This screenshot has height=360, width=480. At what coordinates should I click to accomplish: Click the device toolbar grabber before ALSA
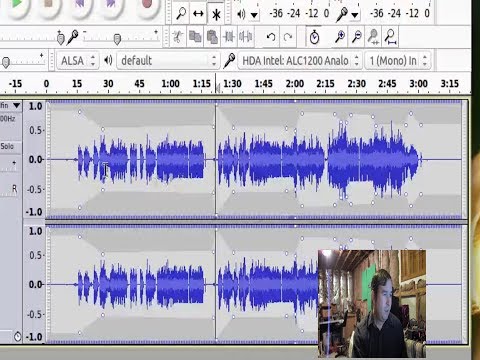tap(52, 60)
